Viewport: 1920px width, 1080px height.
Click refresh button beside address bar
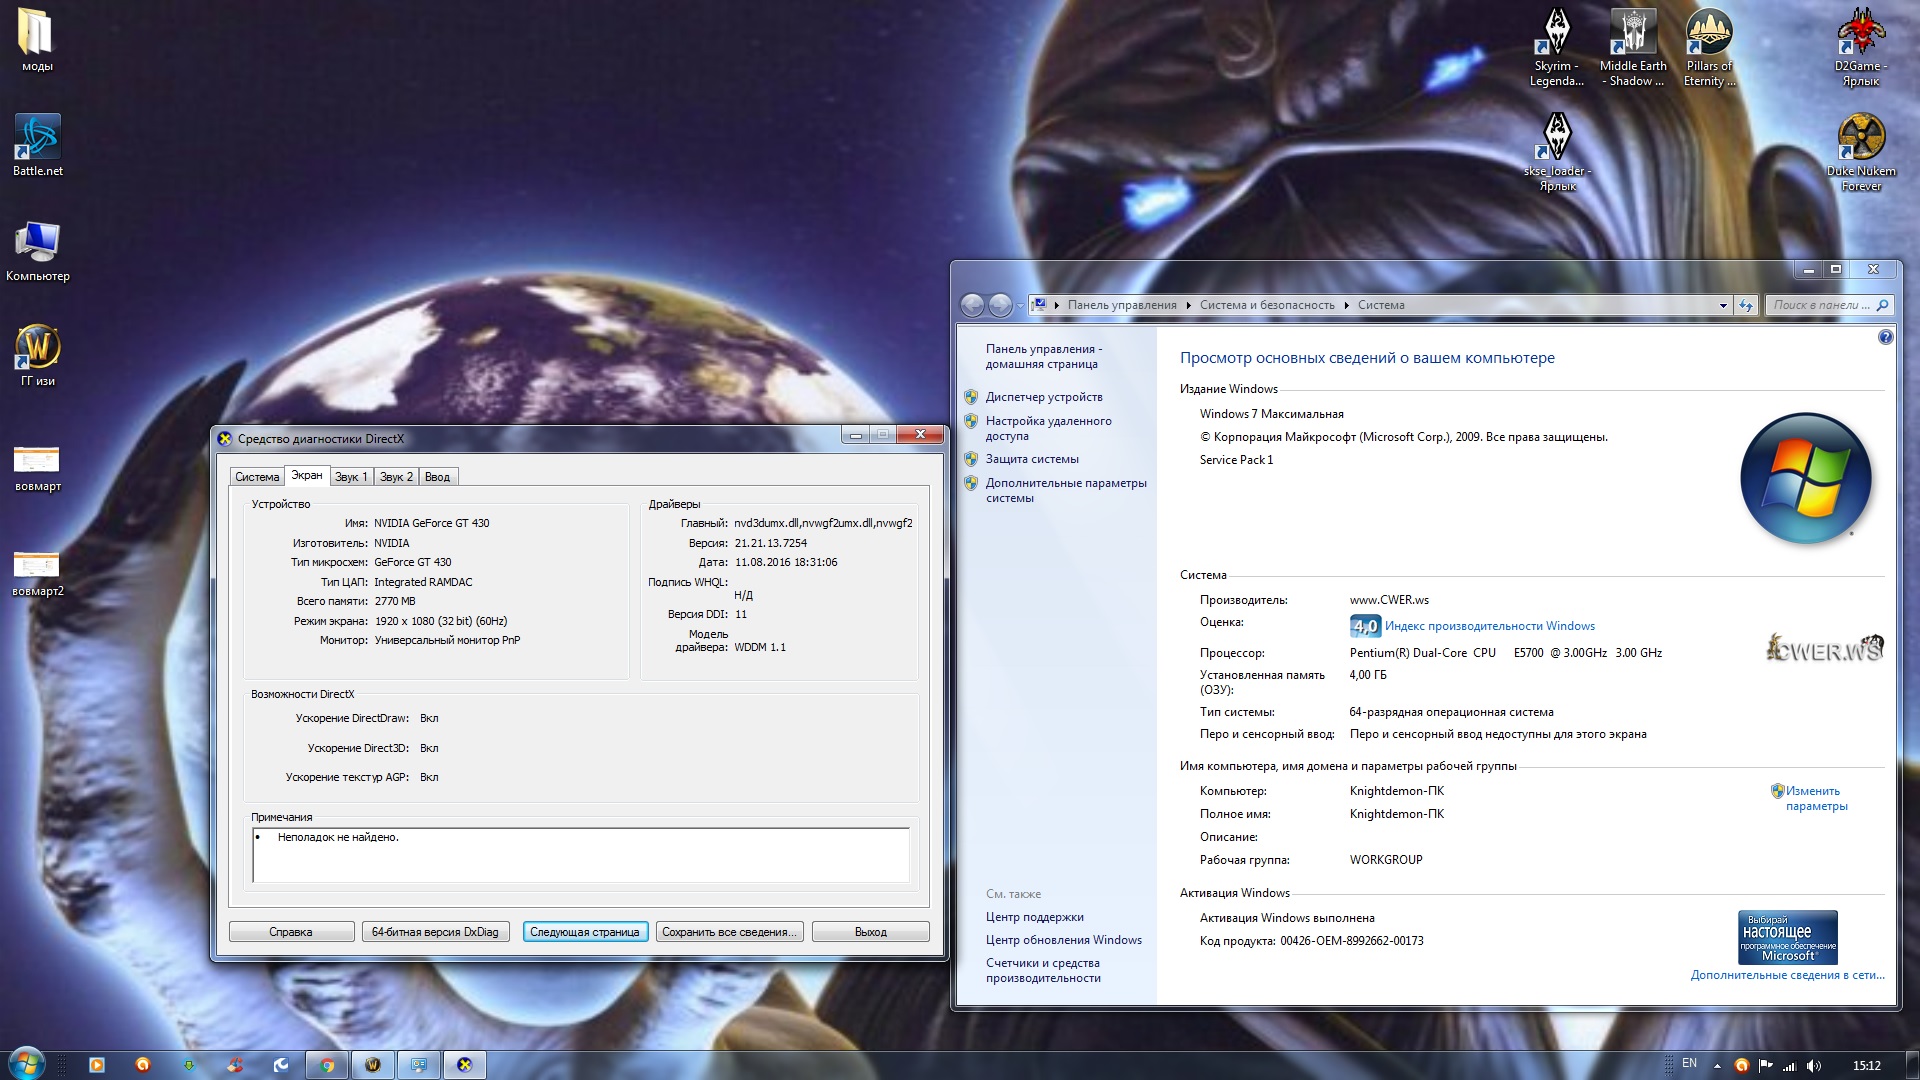(x=1746, y=306)
